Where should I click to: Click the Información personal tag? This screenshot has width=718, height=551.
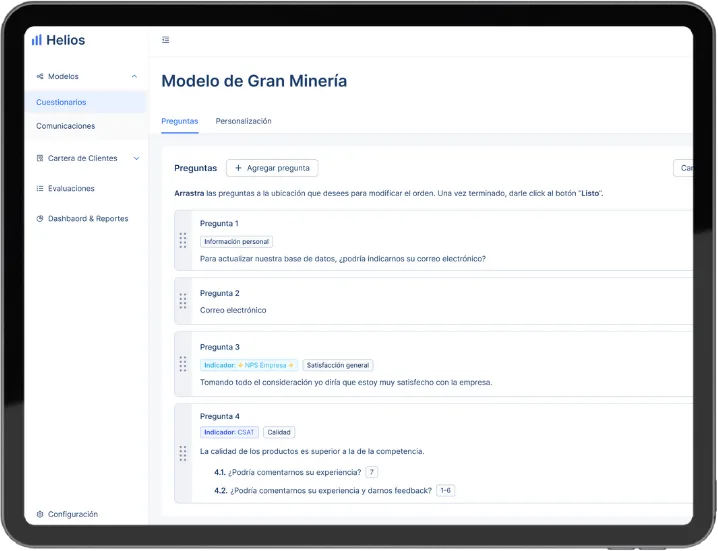[236, 241]
